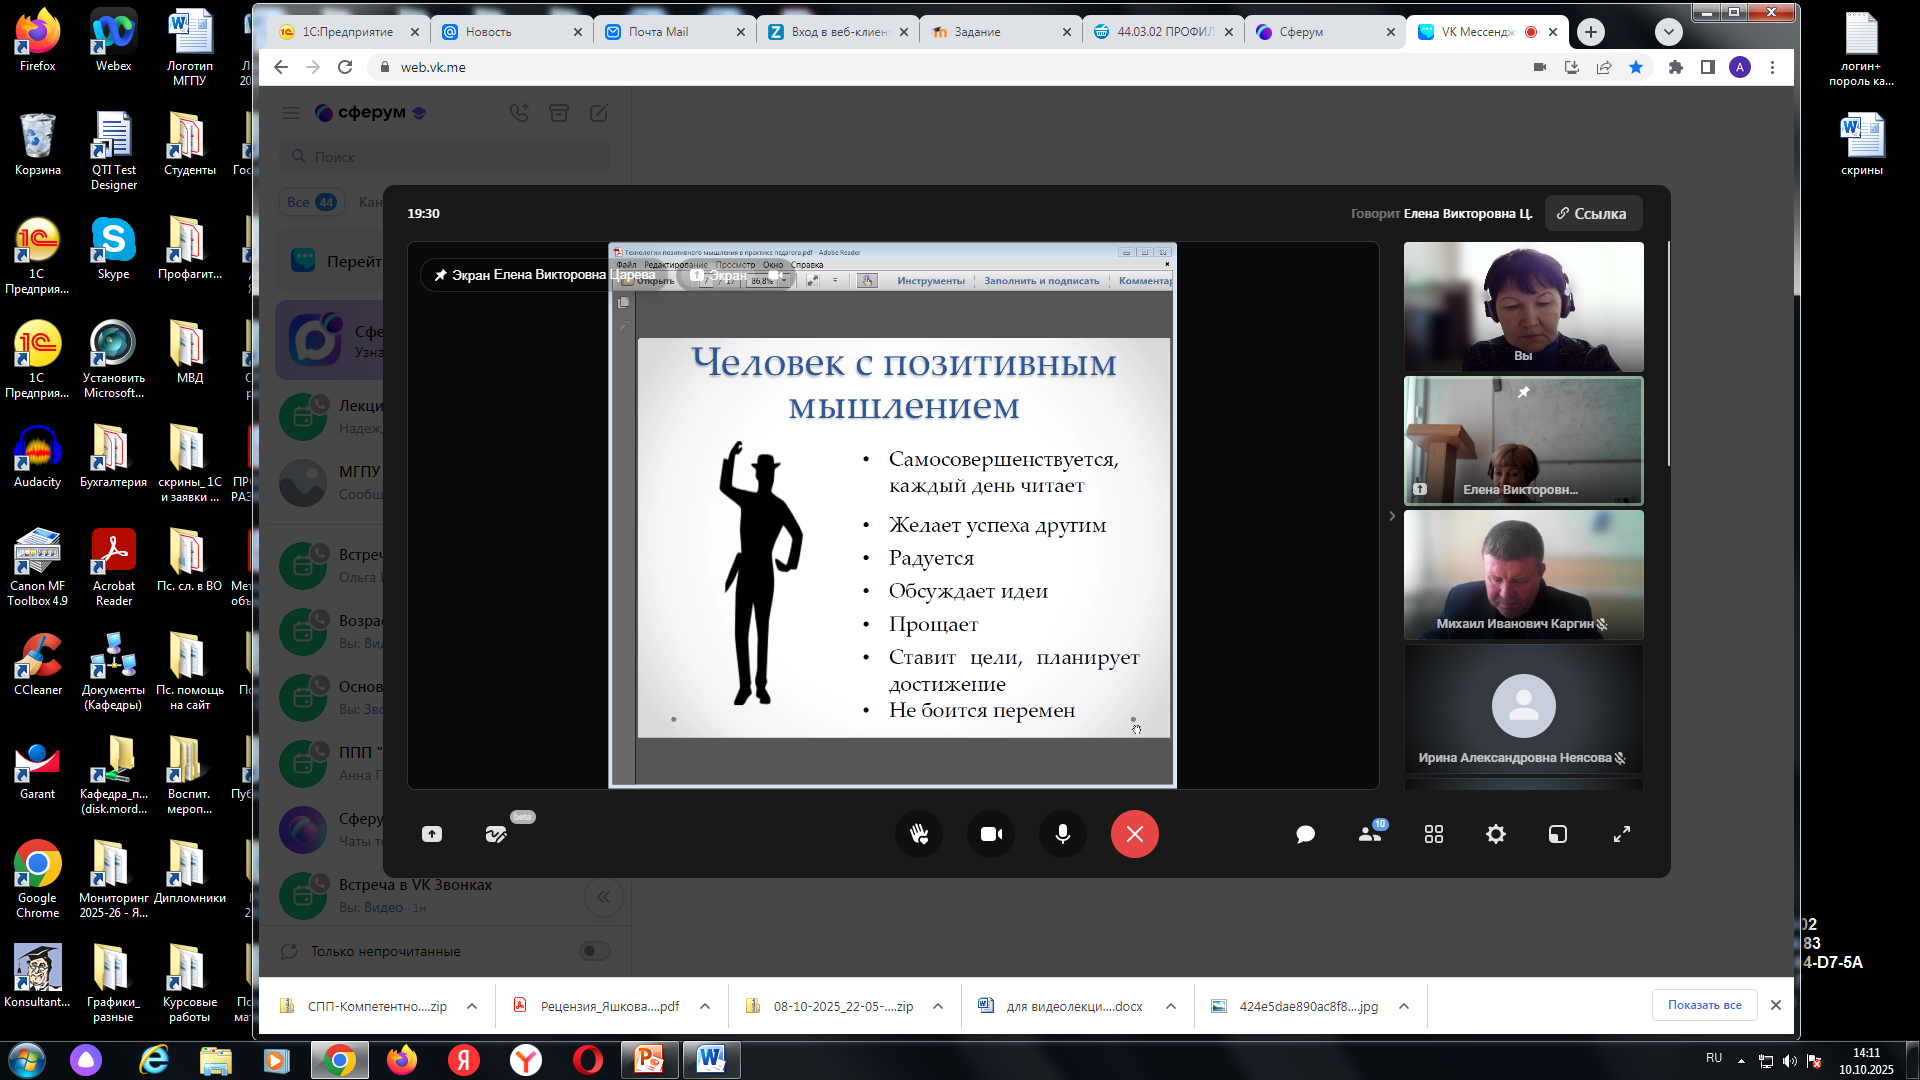
Task: Open Рецензия_Яшкова pdf download menu arrow
Action: (705, 1006)
